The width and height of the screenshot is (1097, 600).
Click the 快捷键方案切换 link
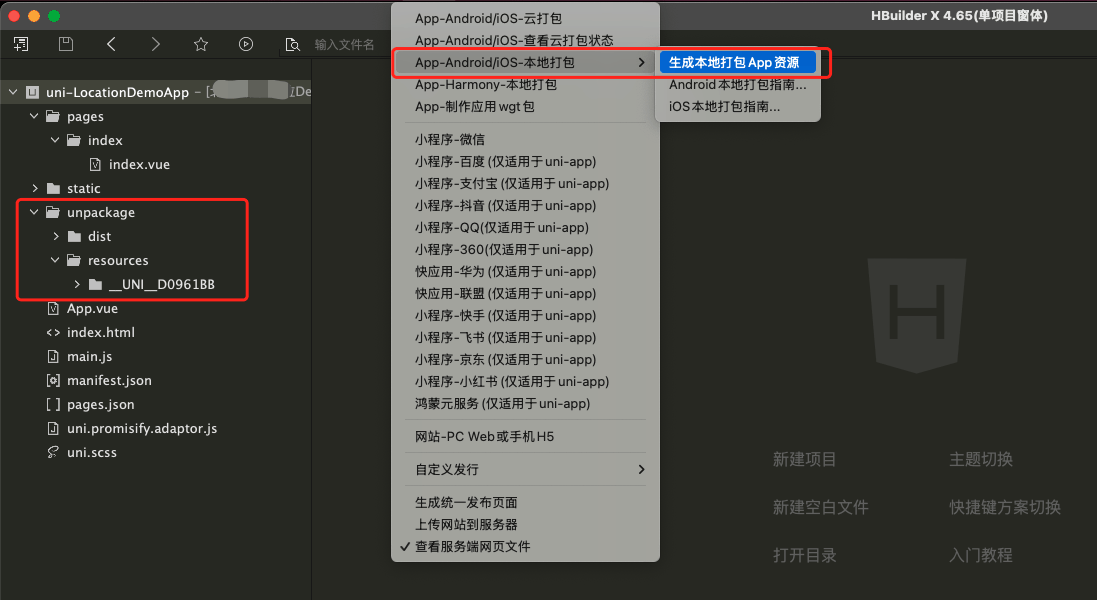(x=1005, y=507)
